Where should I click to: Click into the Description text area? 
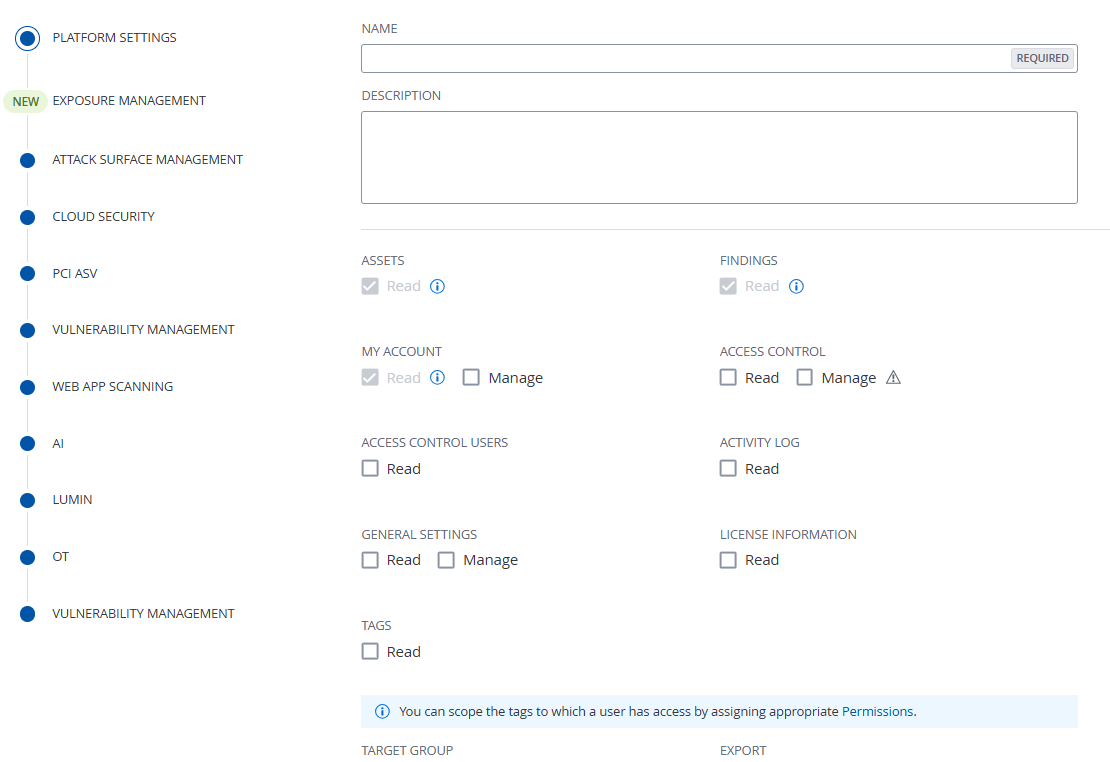(x=719, y=157)
